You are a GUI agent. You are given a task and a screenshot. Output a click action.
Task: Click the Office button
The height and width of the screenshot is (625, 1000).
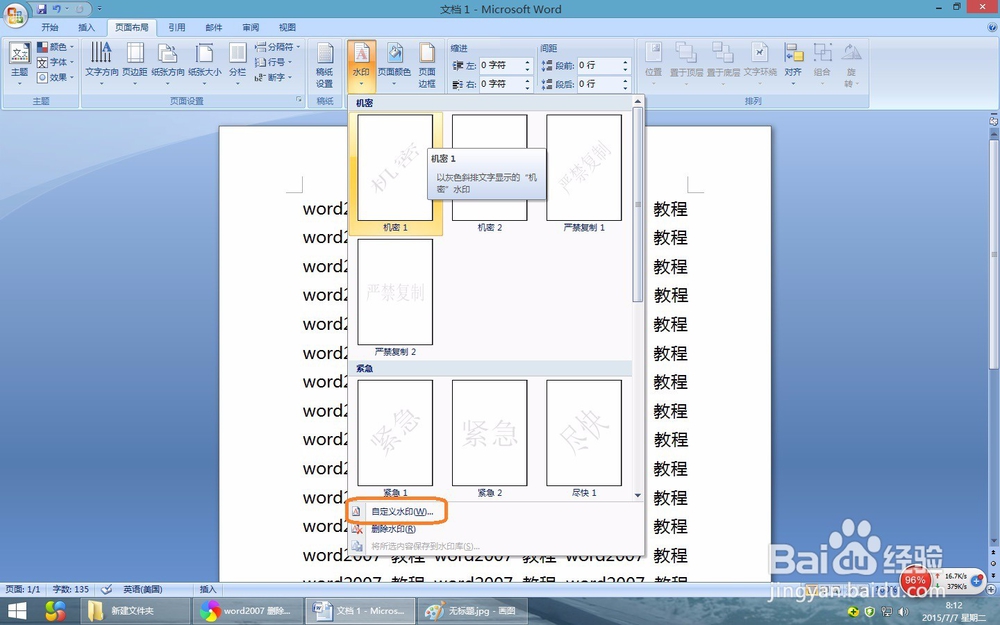[x=14, y=15]
